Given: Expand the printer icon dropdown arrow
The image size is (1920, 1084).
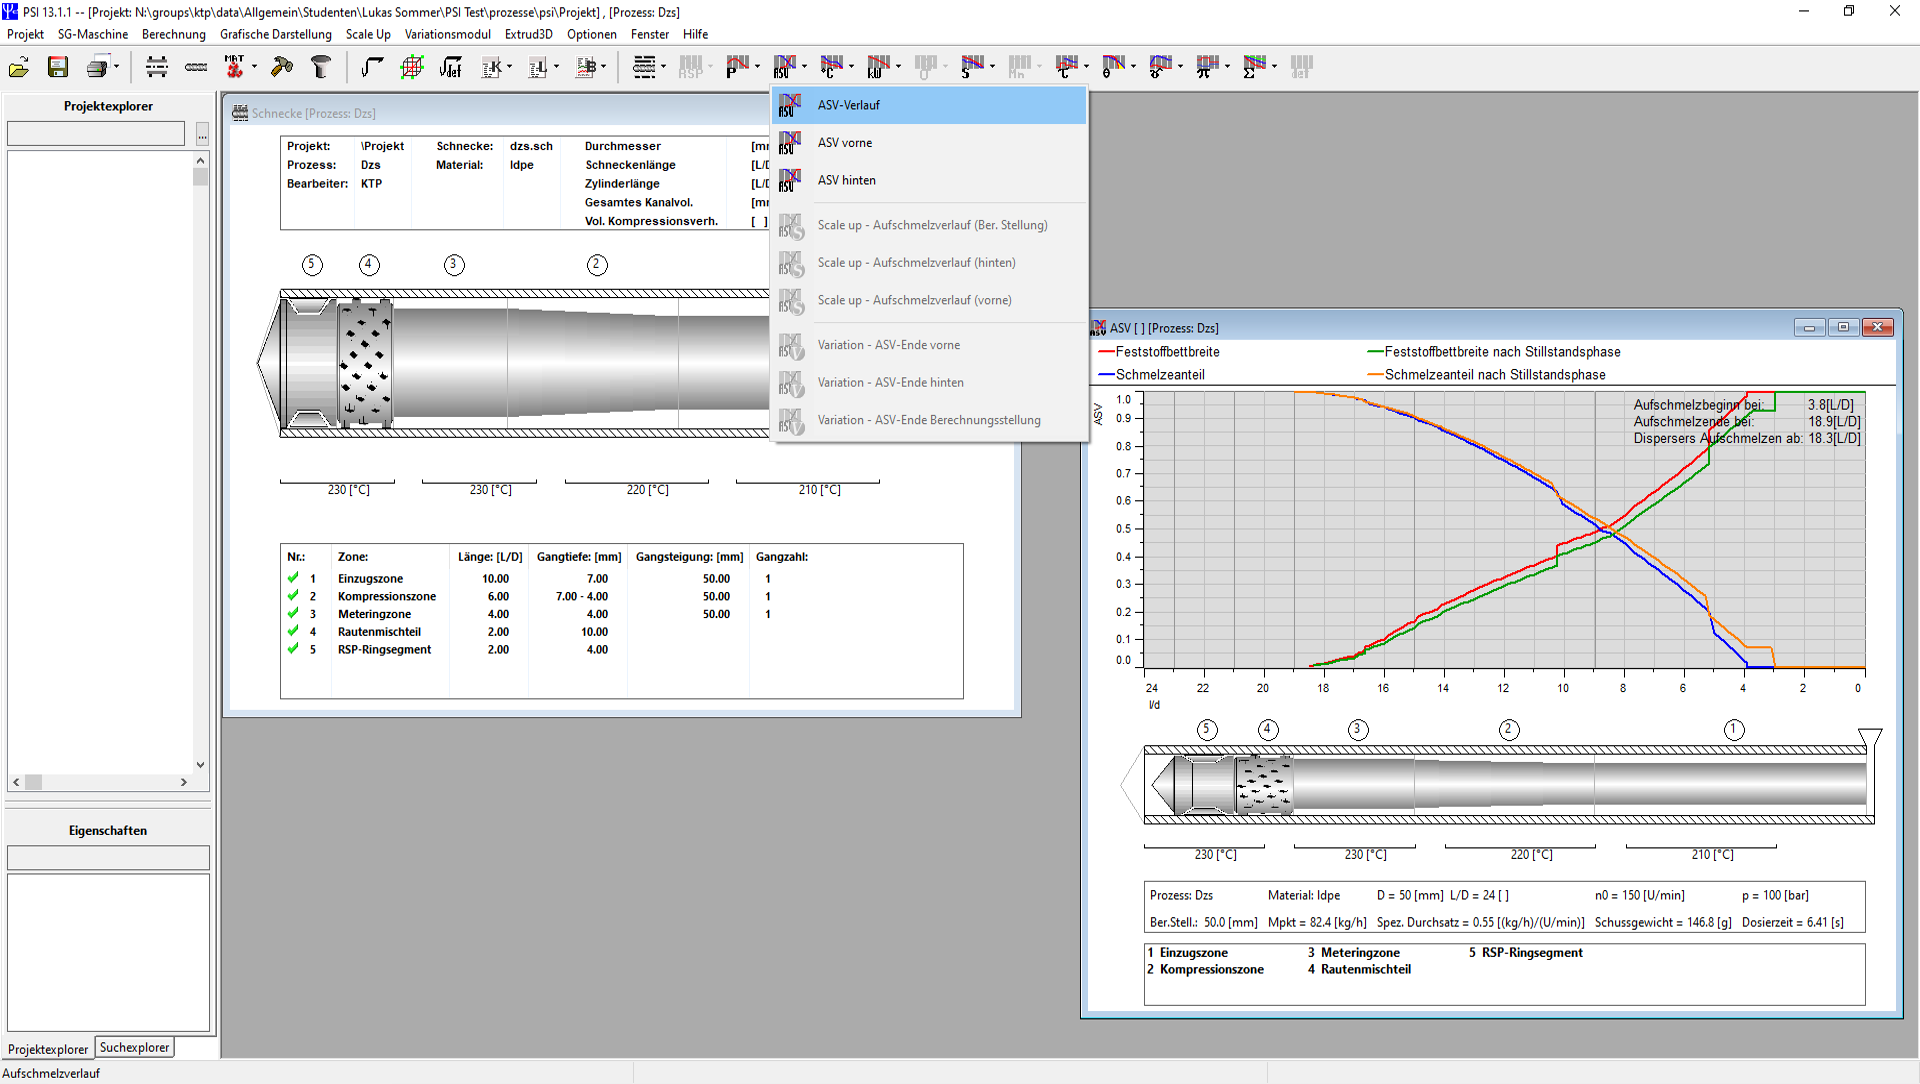Looking at the screenshot, I should click(116, 67).
